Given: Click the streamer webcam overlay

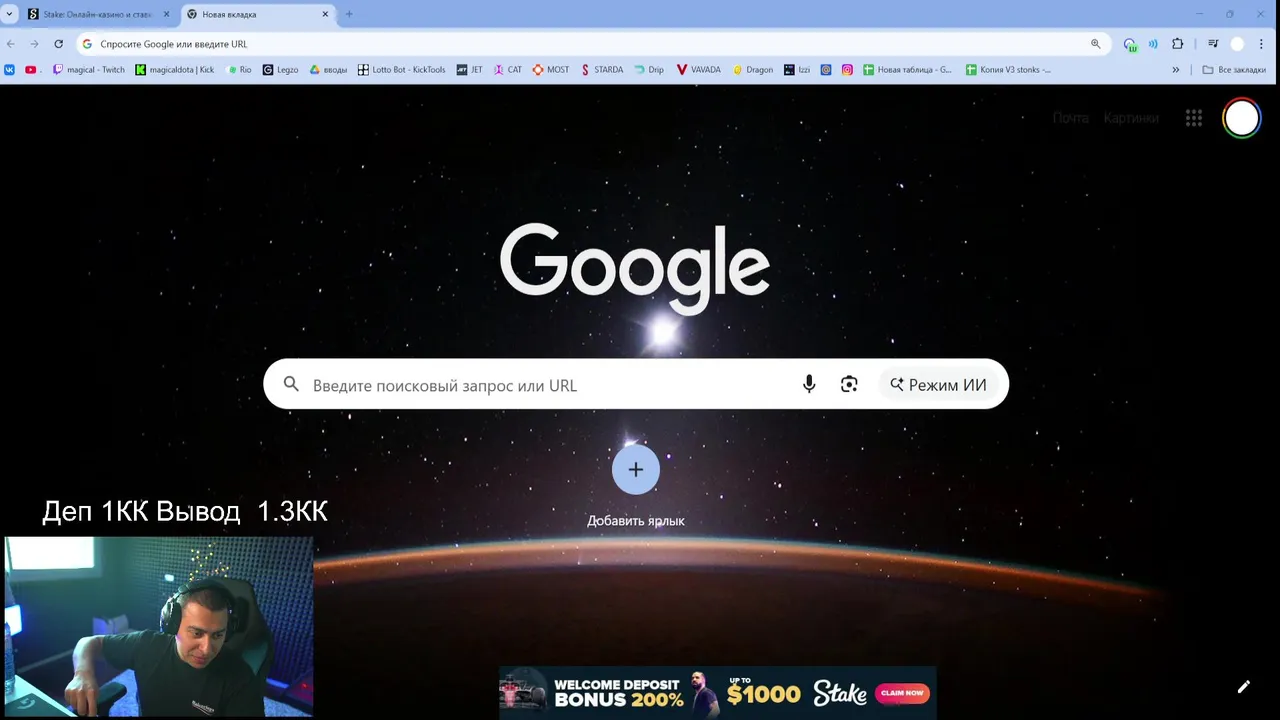Looking at the screenshot, I should 158,626.
